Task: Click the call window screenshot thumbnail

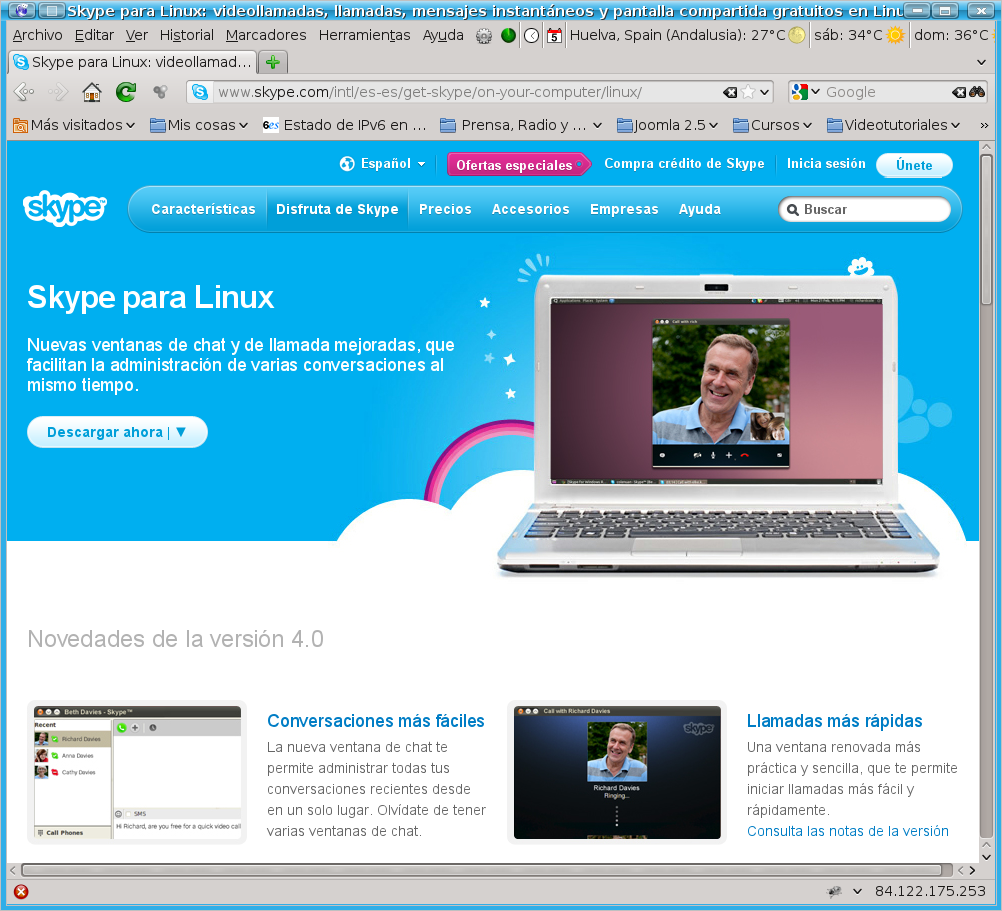Action: click(617, 772)
